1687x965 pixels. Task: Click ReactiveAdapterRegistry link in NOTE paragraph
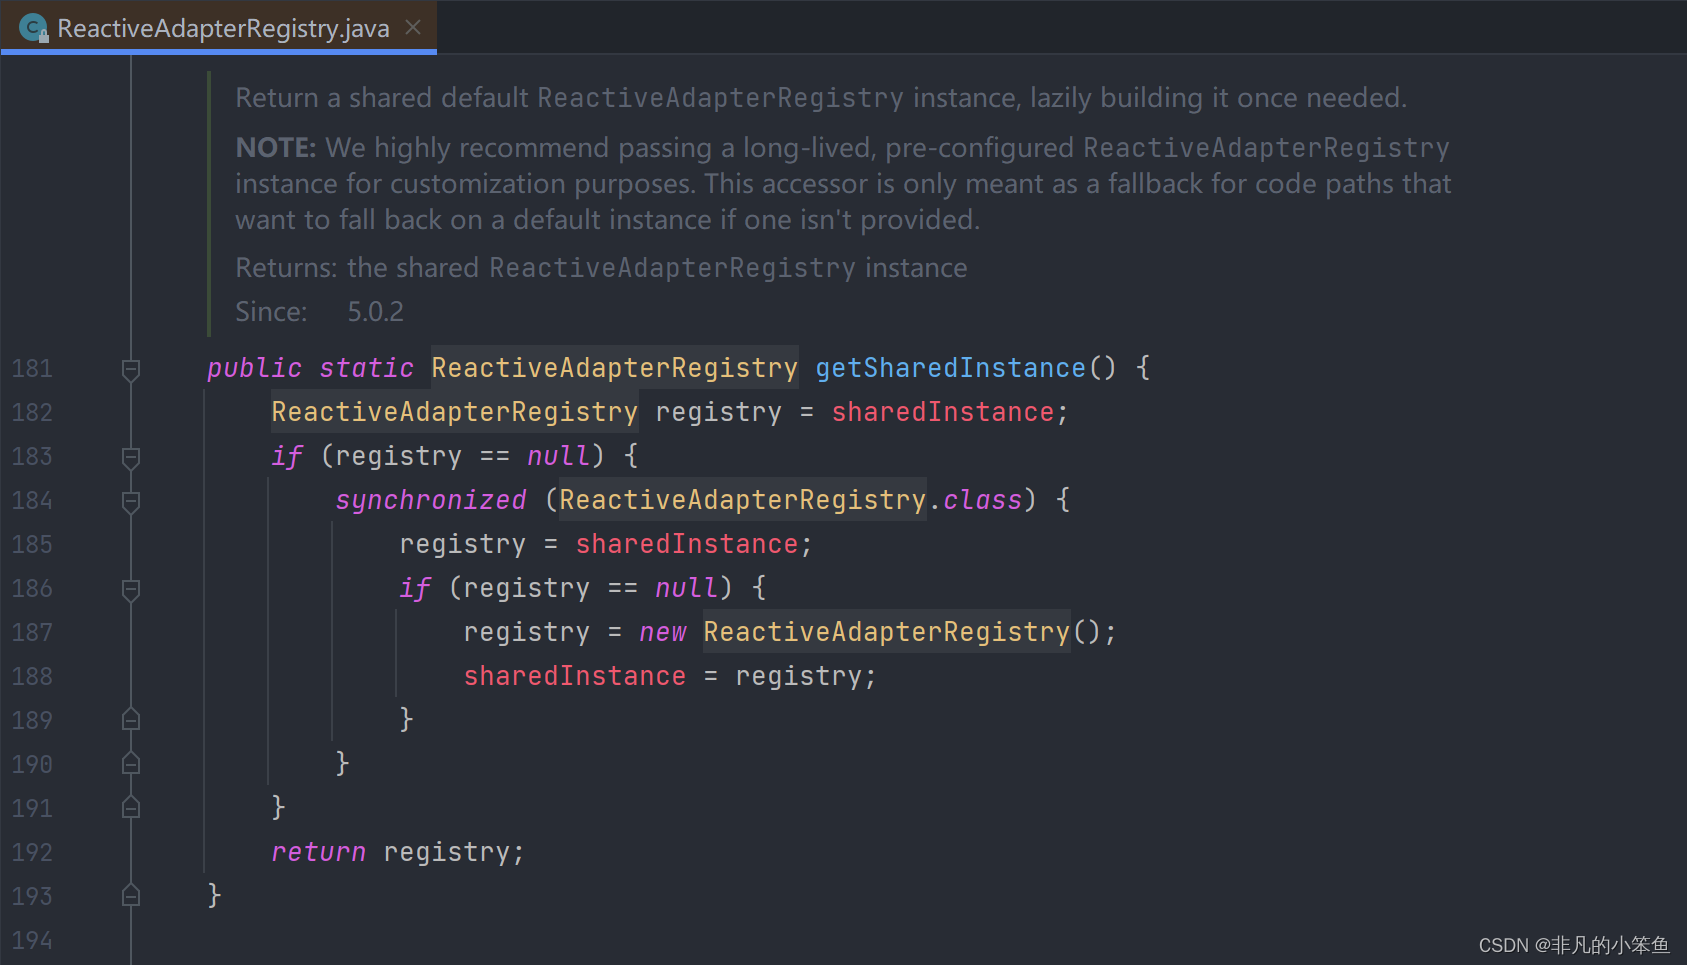(x=1266, y=148)
